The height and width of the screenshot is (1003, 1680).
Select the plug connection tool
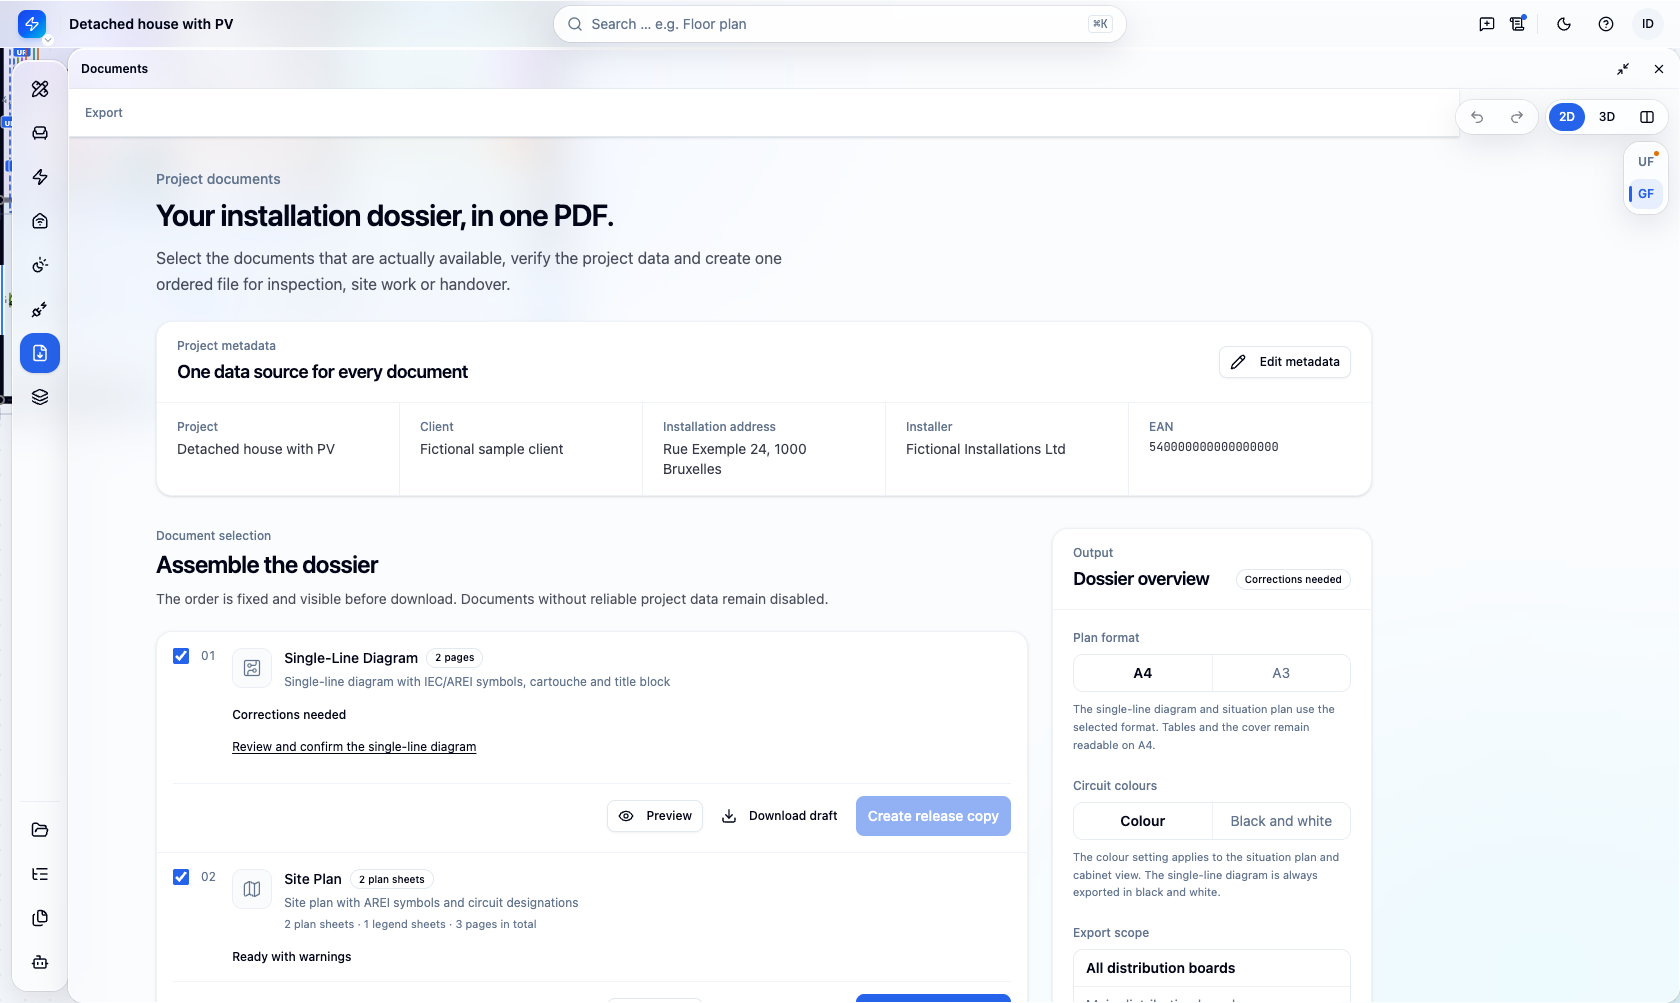click(x=40, y=309)
